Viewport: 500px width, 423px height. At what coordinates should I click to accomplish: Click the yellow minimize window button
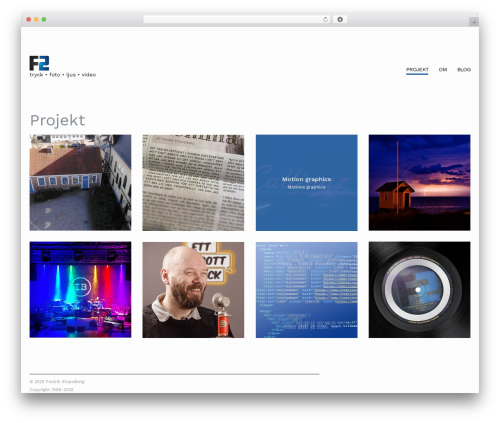(36, 19)
